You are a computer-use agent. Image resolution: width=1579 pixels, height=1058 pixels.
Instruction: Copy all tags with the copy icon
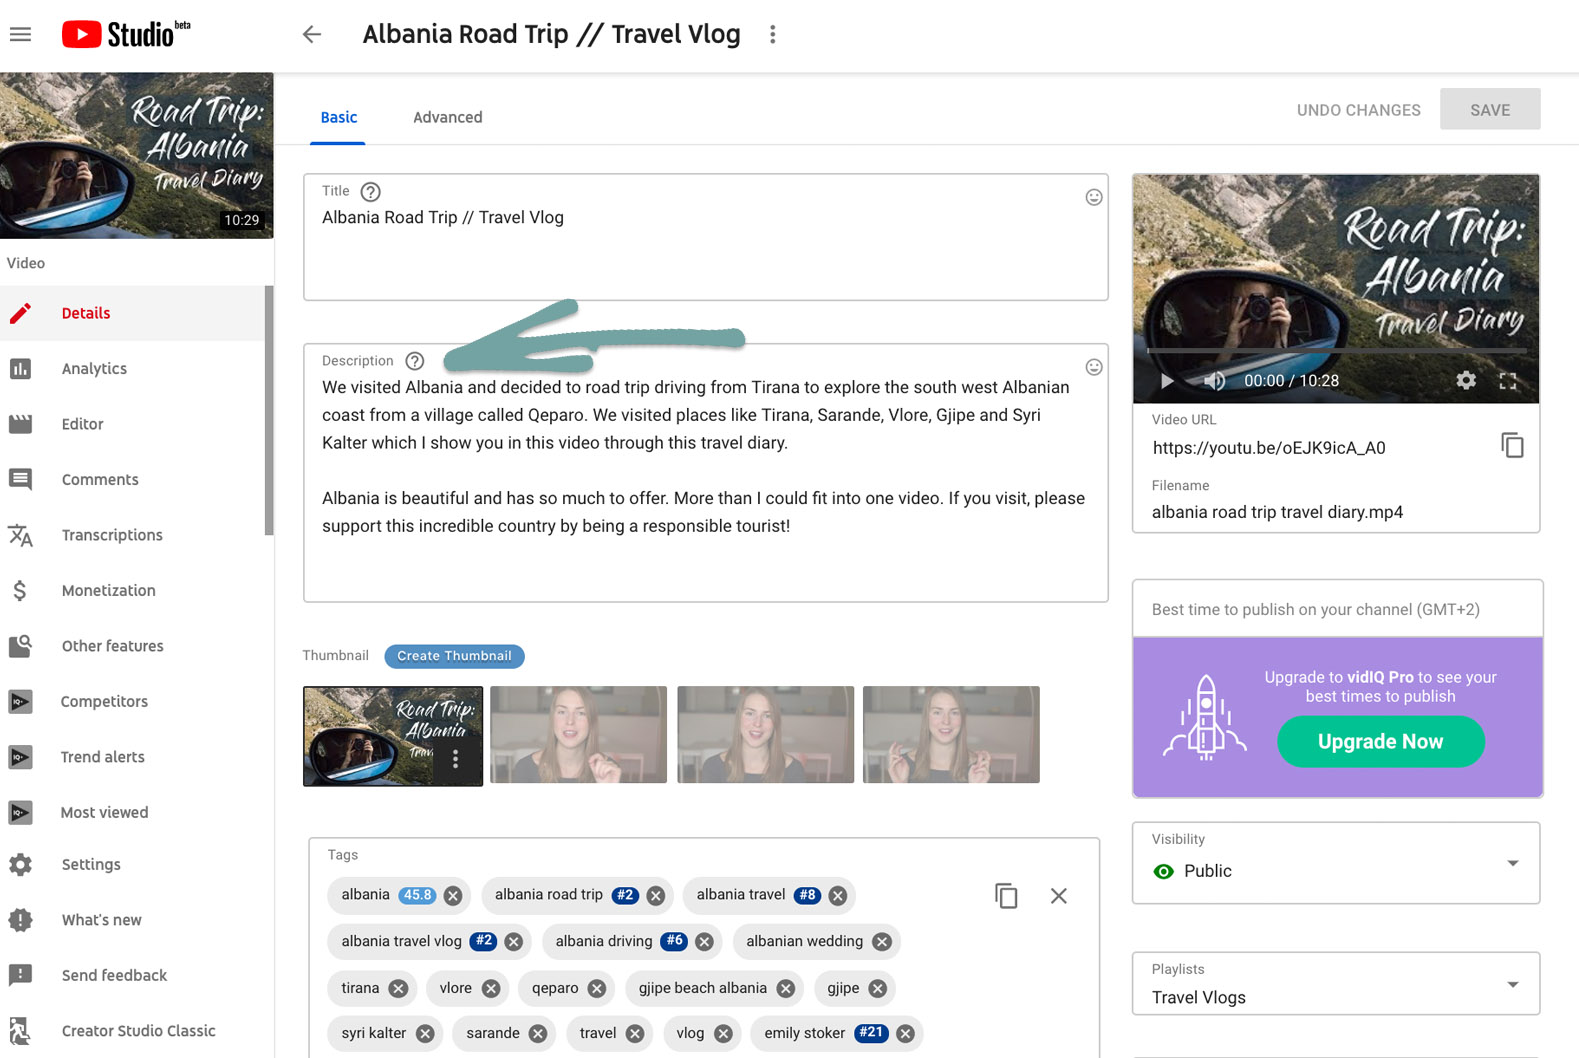click(1006, 895)
